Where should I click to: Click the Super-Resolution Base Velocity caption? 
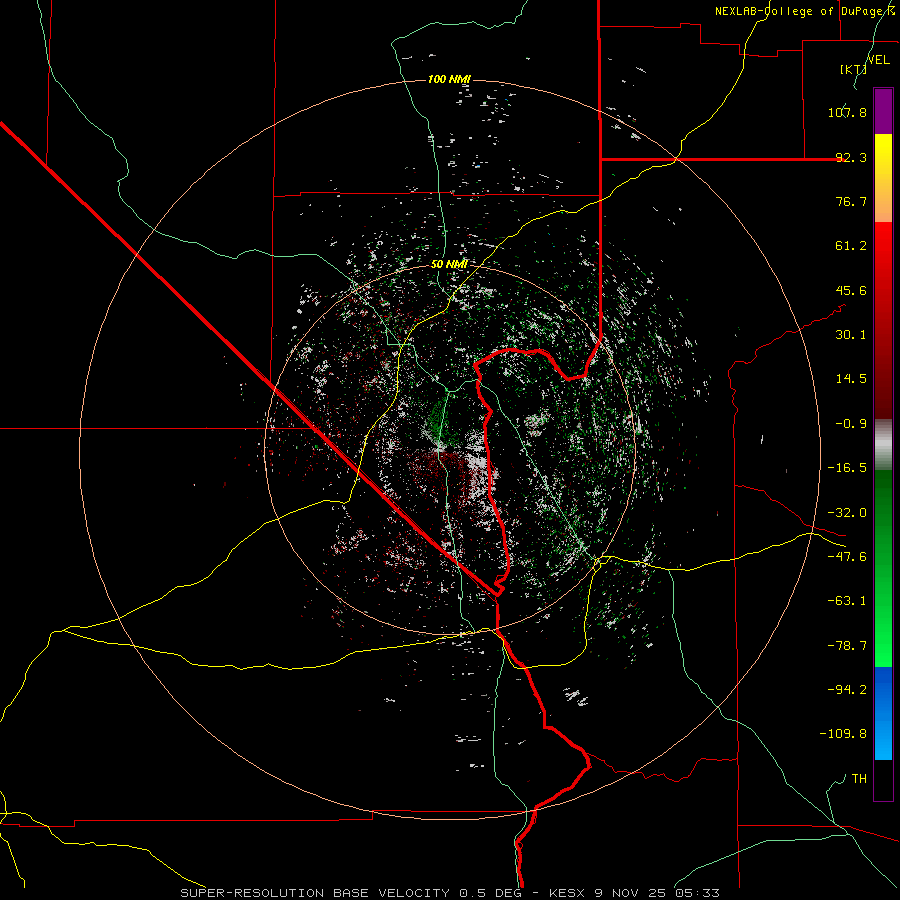pos(449,893)
